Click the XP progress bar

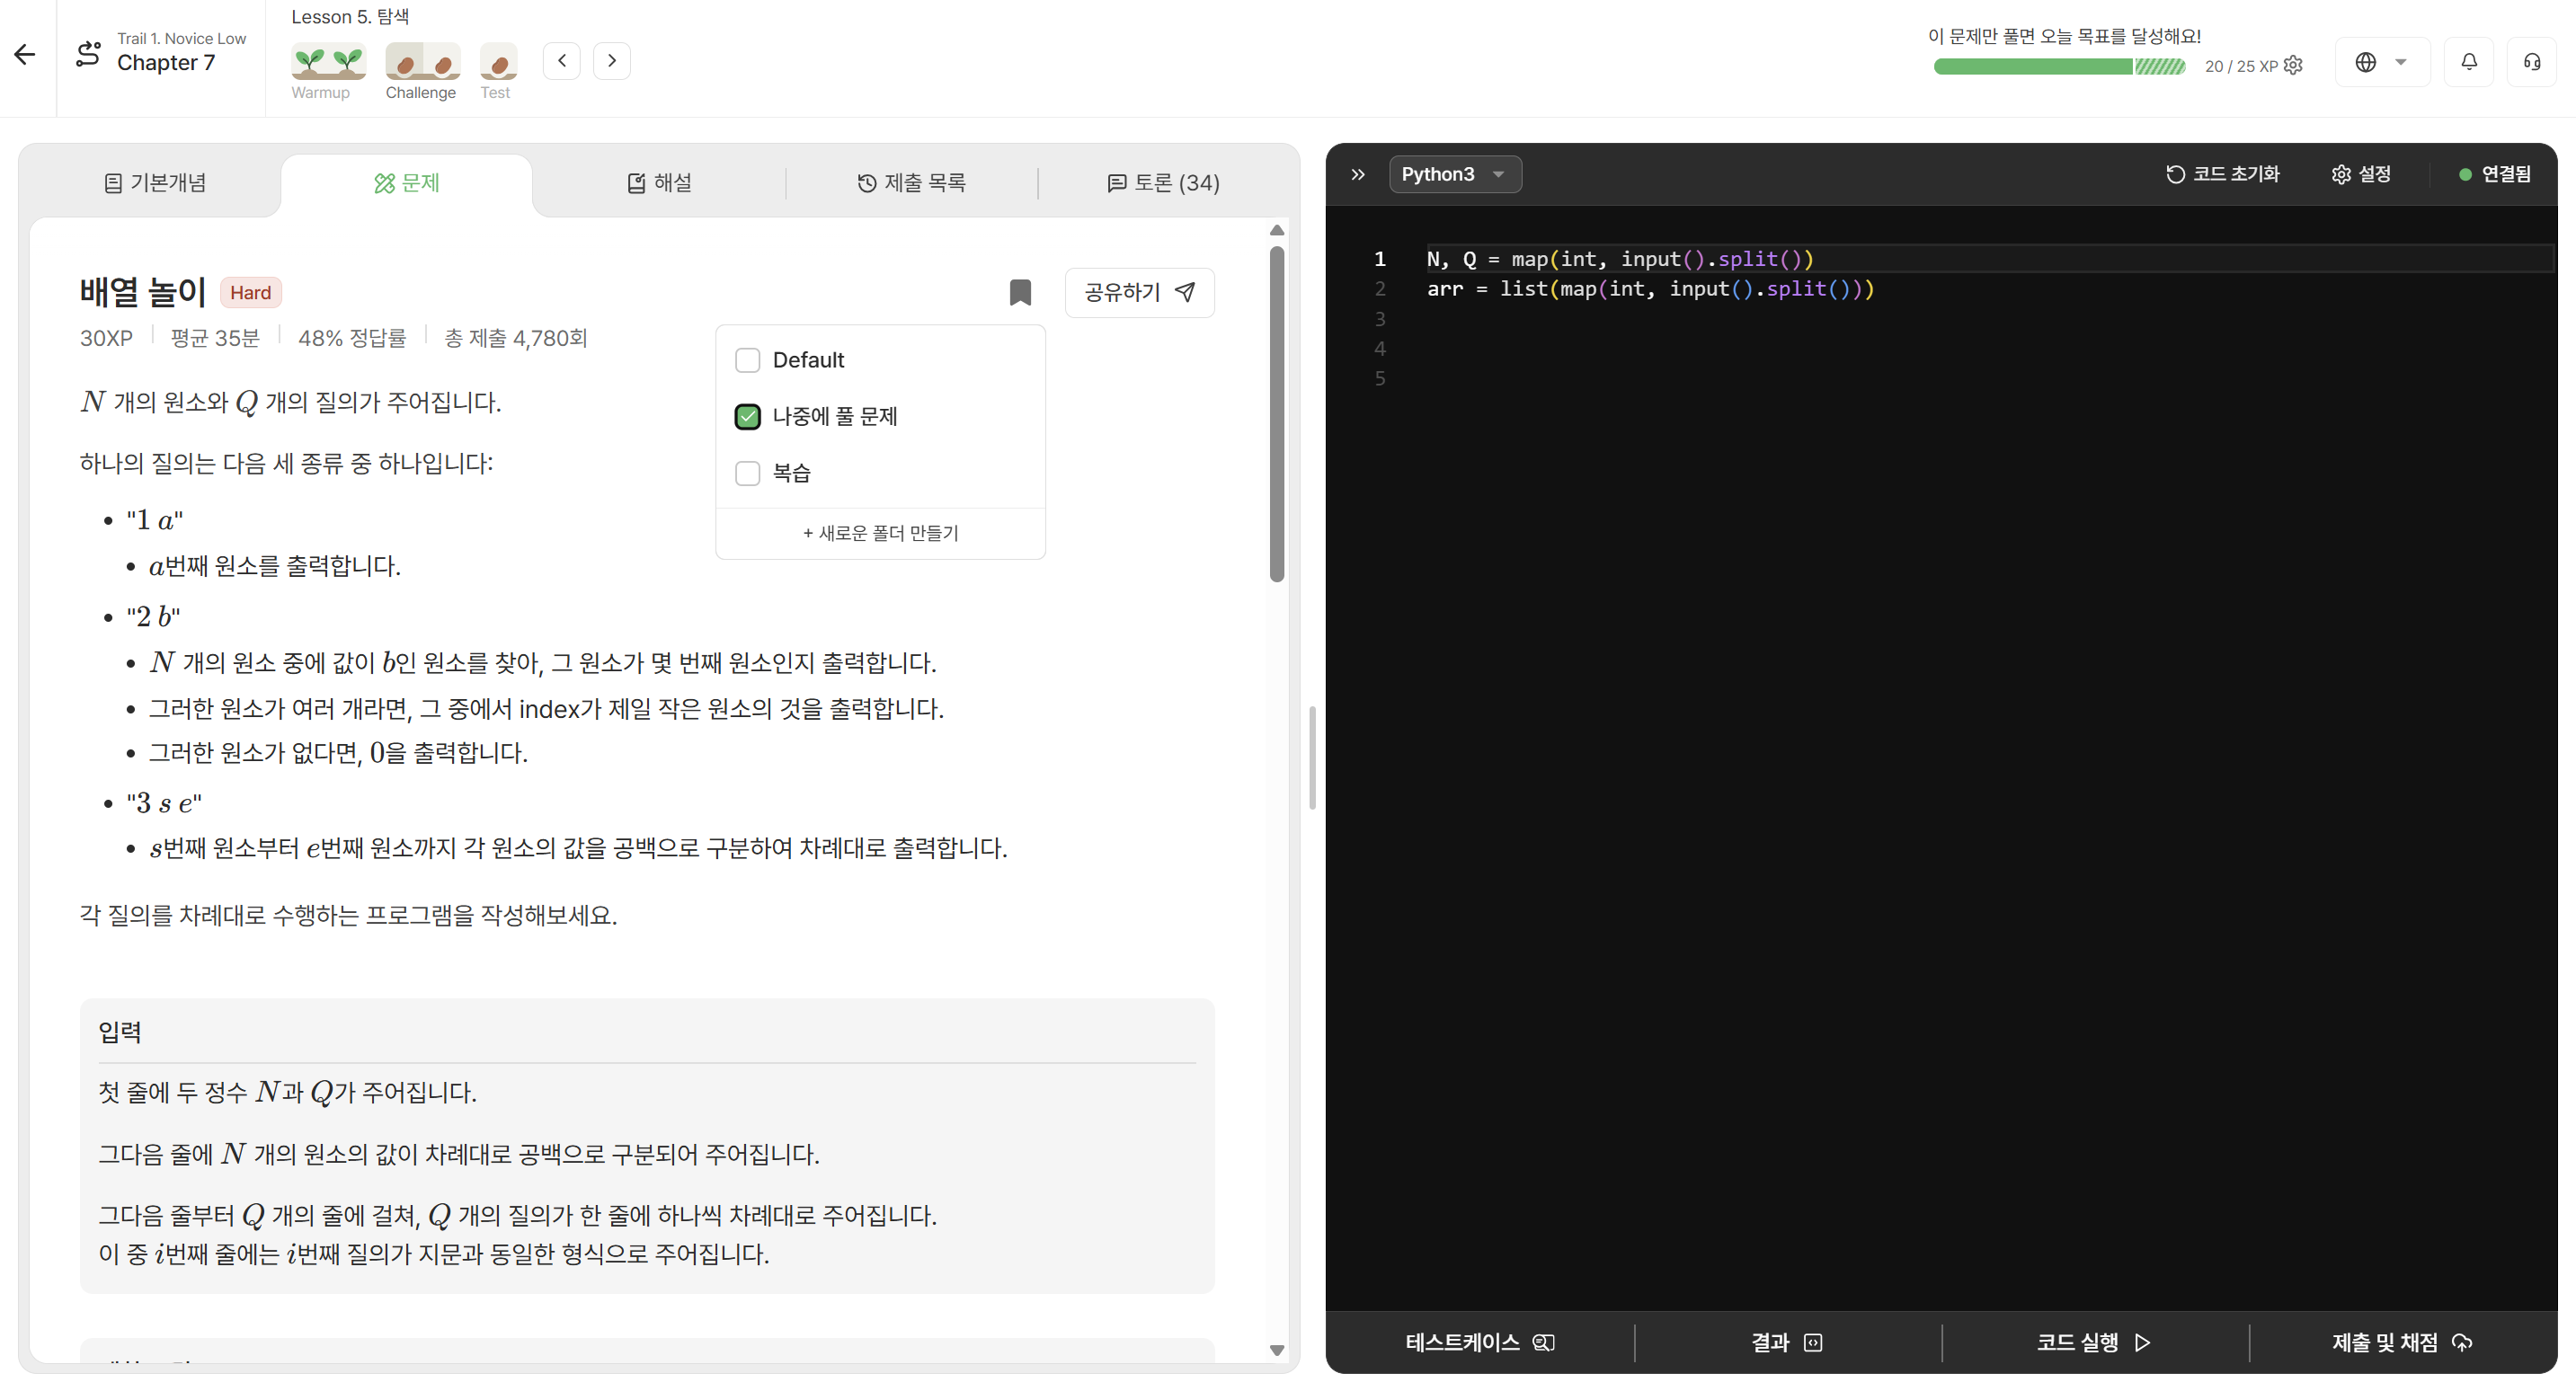[x=2059, y=66]
